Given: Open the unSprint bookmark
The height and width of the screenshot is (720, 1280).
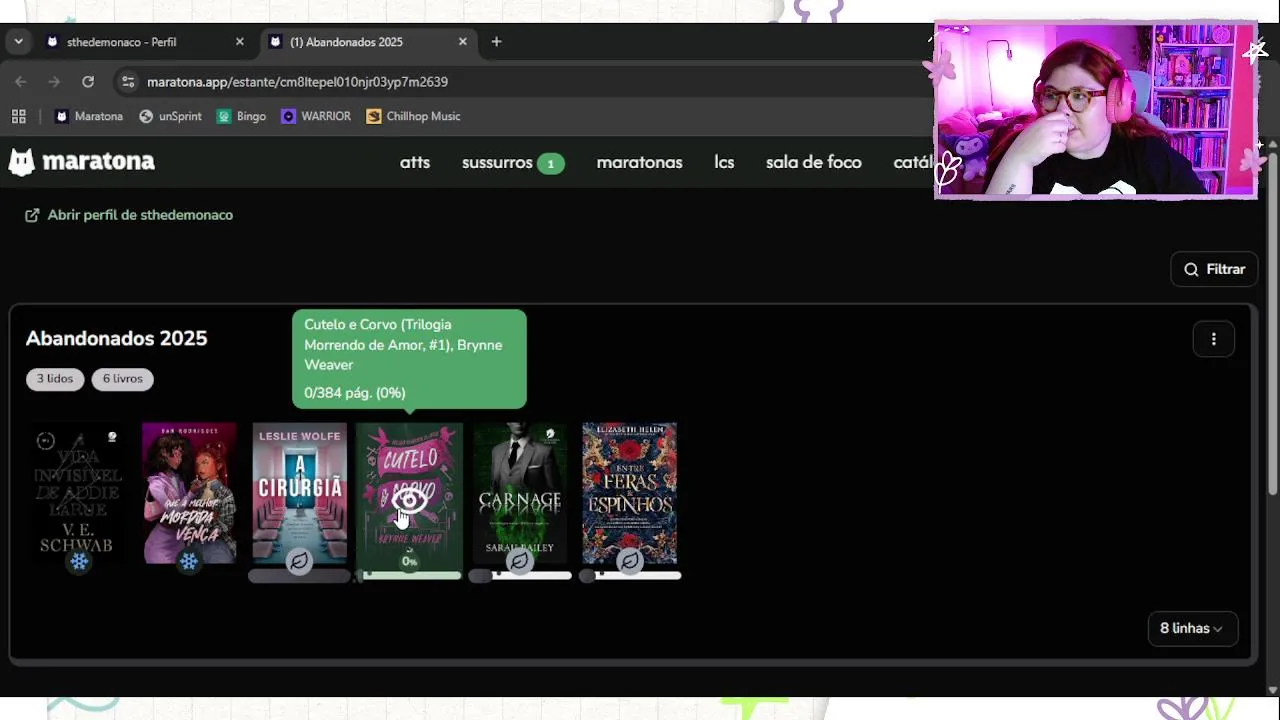Looking at the screenshot, I should coord(170,116).
